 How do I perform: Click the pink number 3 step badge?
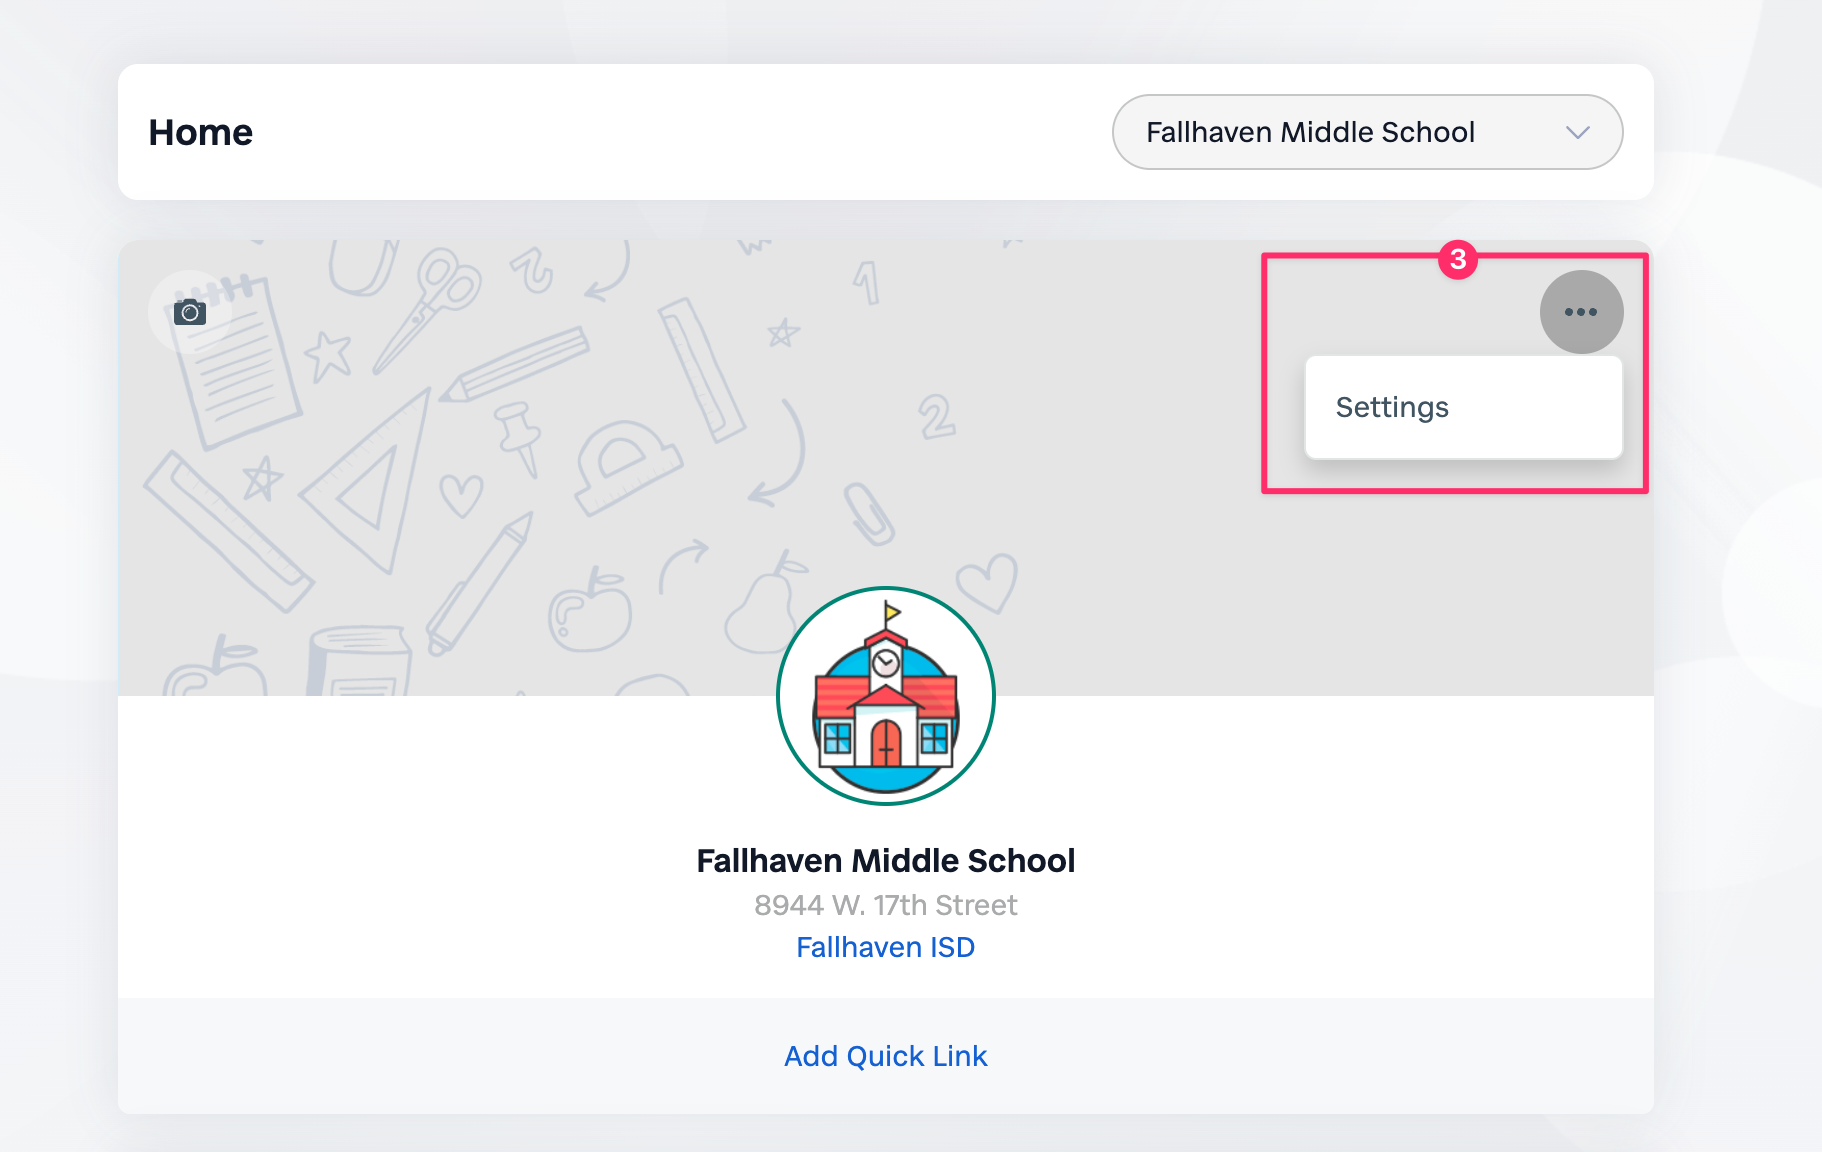click(x=1458, y=260)
